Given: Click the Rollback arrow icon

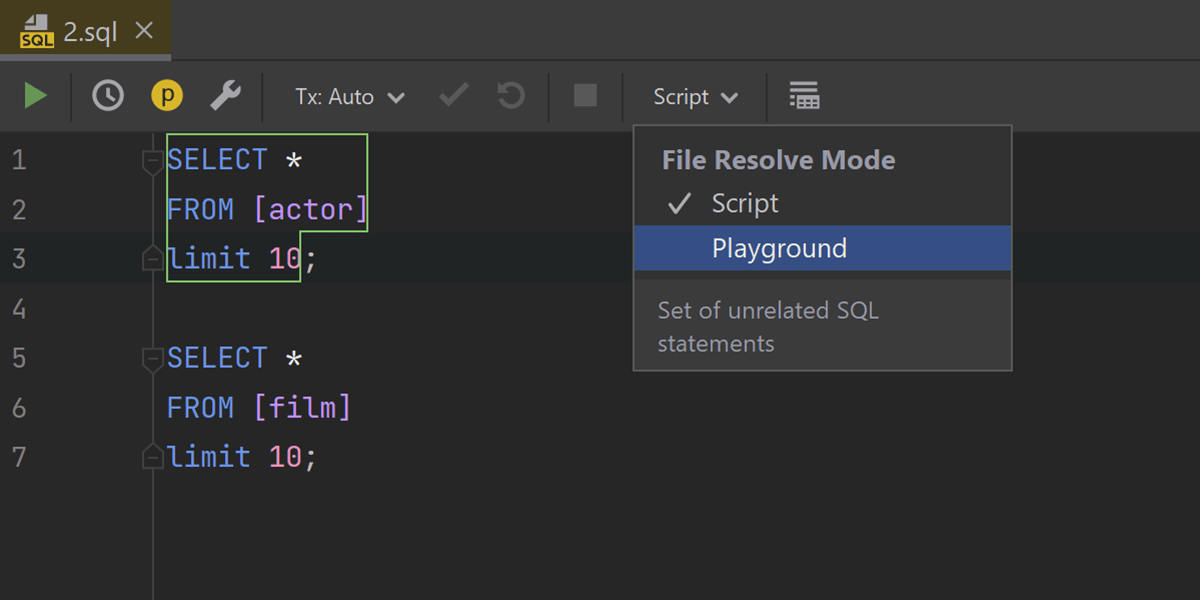Looking at the screenshot, I should (x=511, y=96).
